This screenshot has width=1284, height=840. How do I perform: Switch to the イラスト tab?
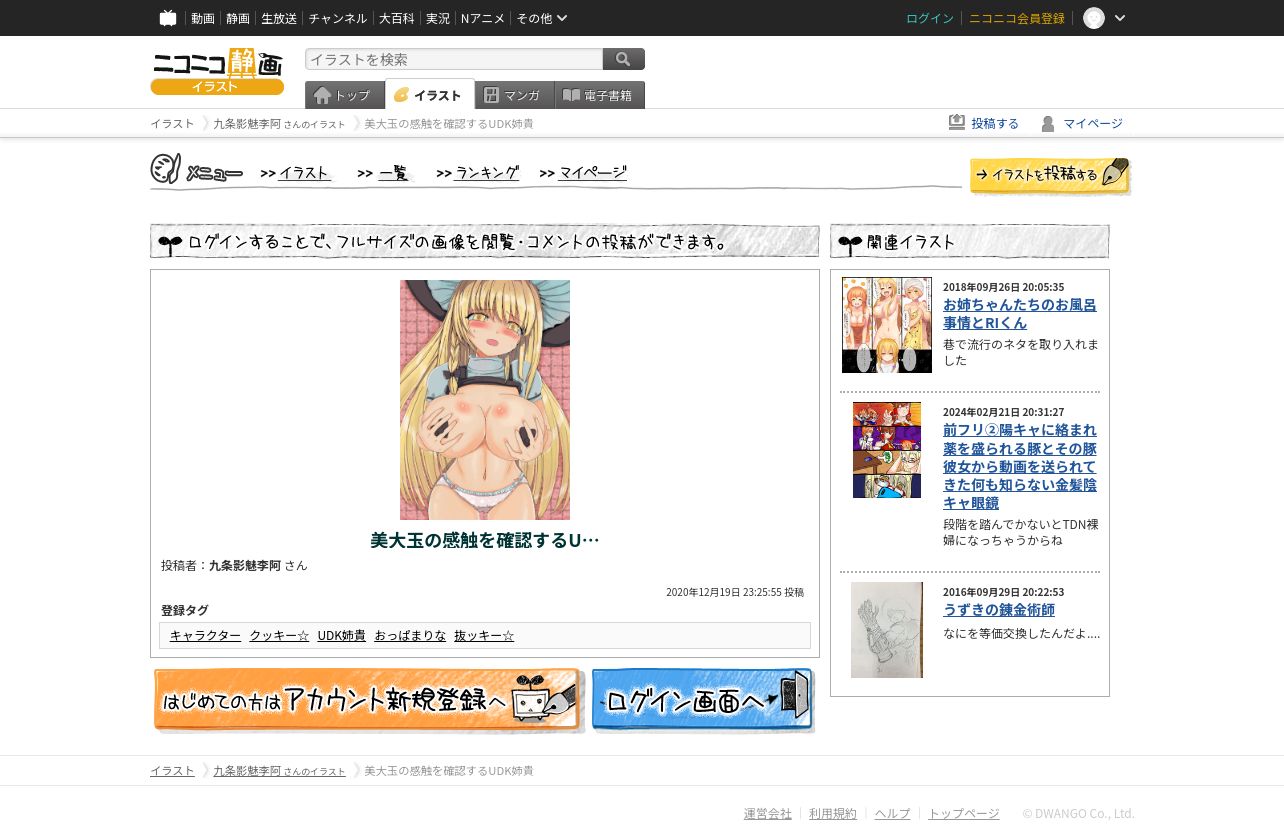[x=430, y=95]
